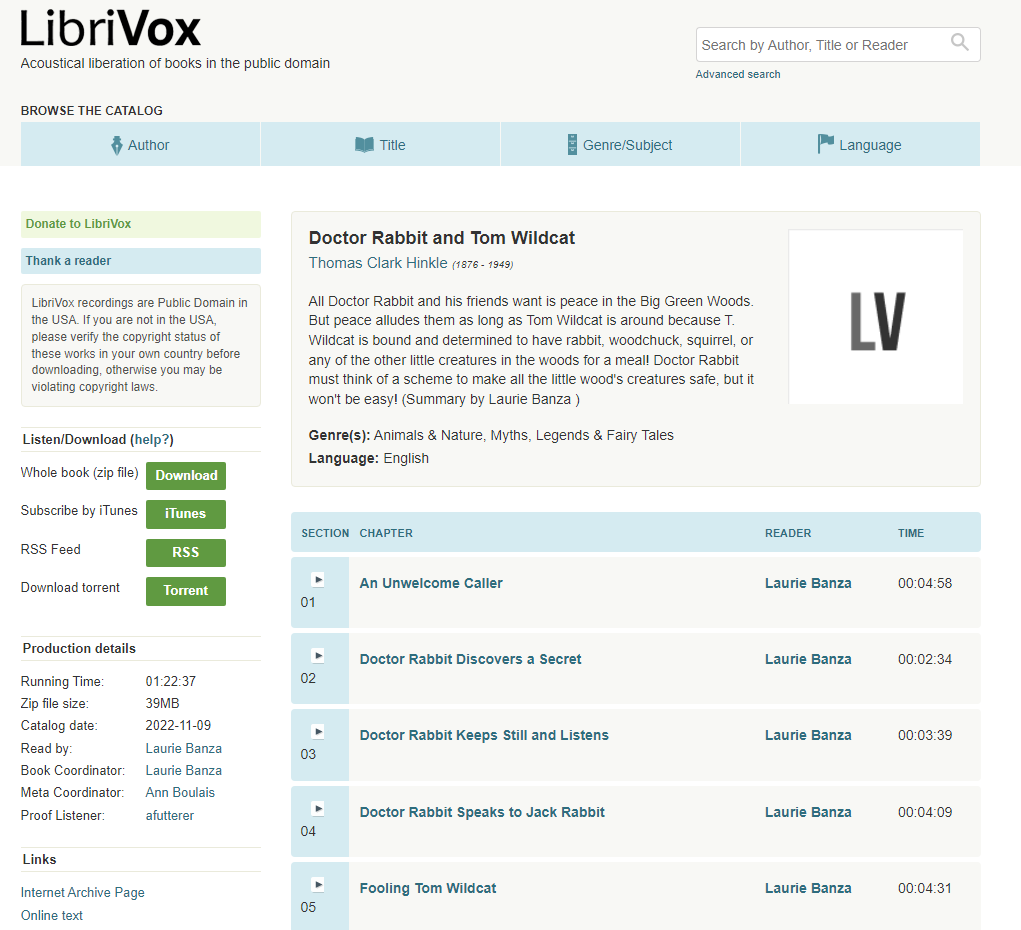
Task: Click the Torrent download button
Action: tap(186, 591)
